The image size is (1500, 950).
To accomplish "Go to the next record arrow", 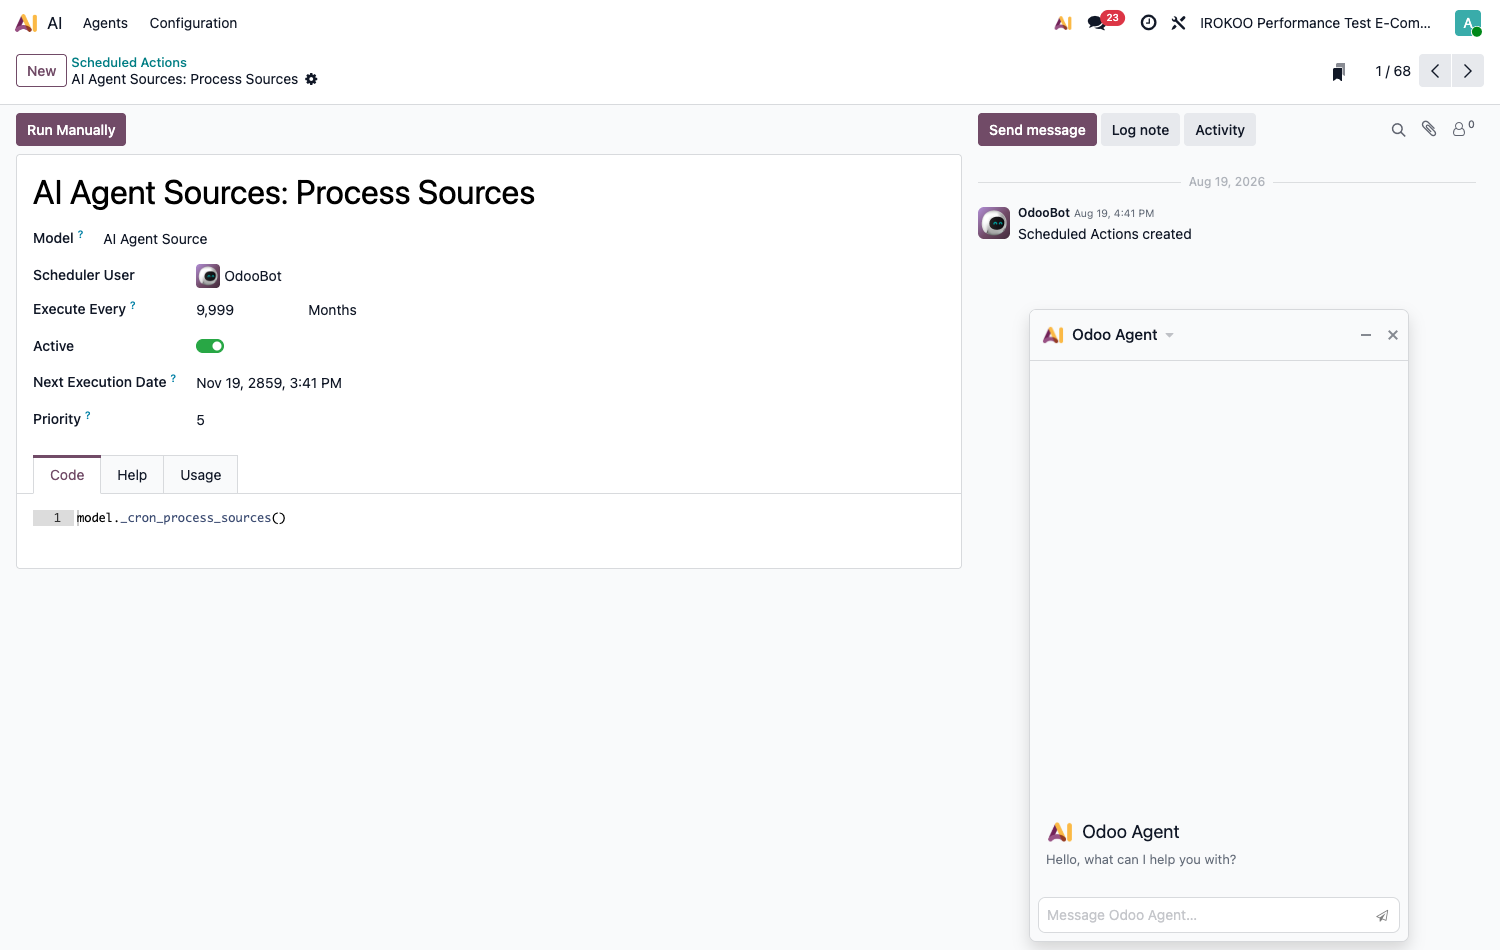I will pyautogui.click(x=1468, y=71).
